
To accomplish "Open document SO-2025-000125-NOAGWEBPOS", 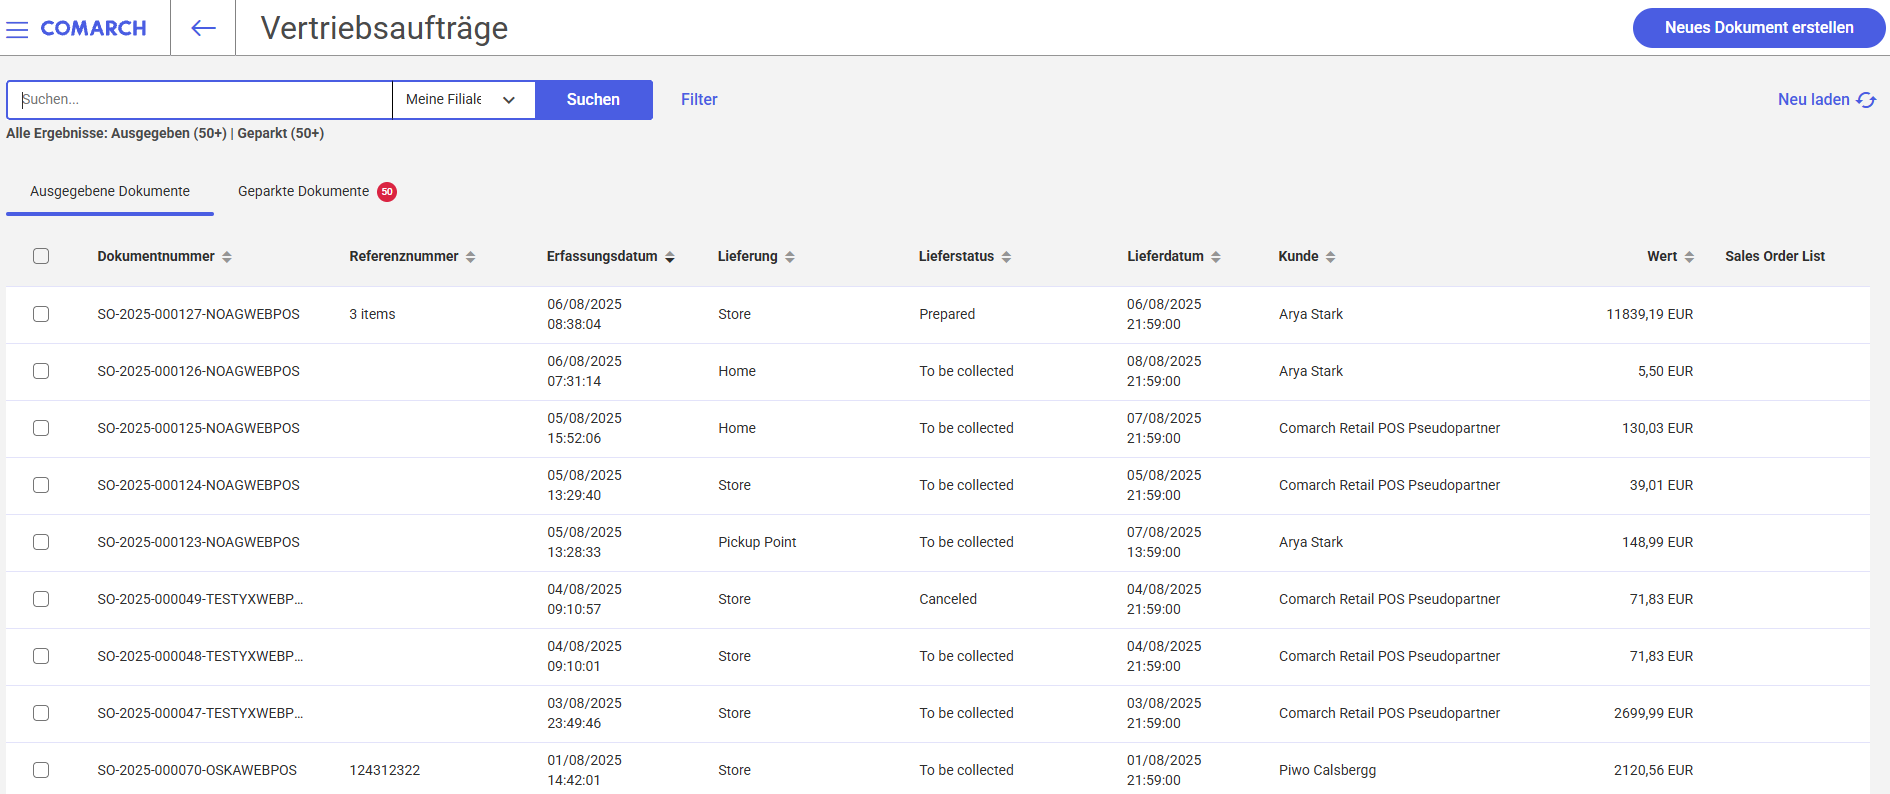I will tap(198, 428).
